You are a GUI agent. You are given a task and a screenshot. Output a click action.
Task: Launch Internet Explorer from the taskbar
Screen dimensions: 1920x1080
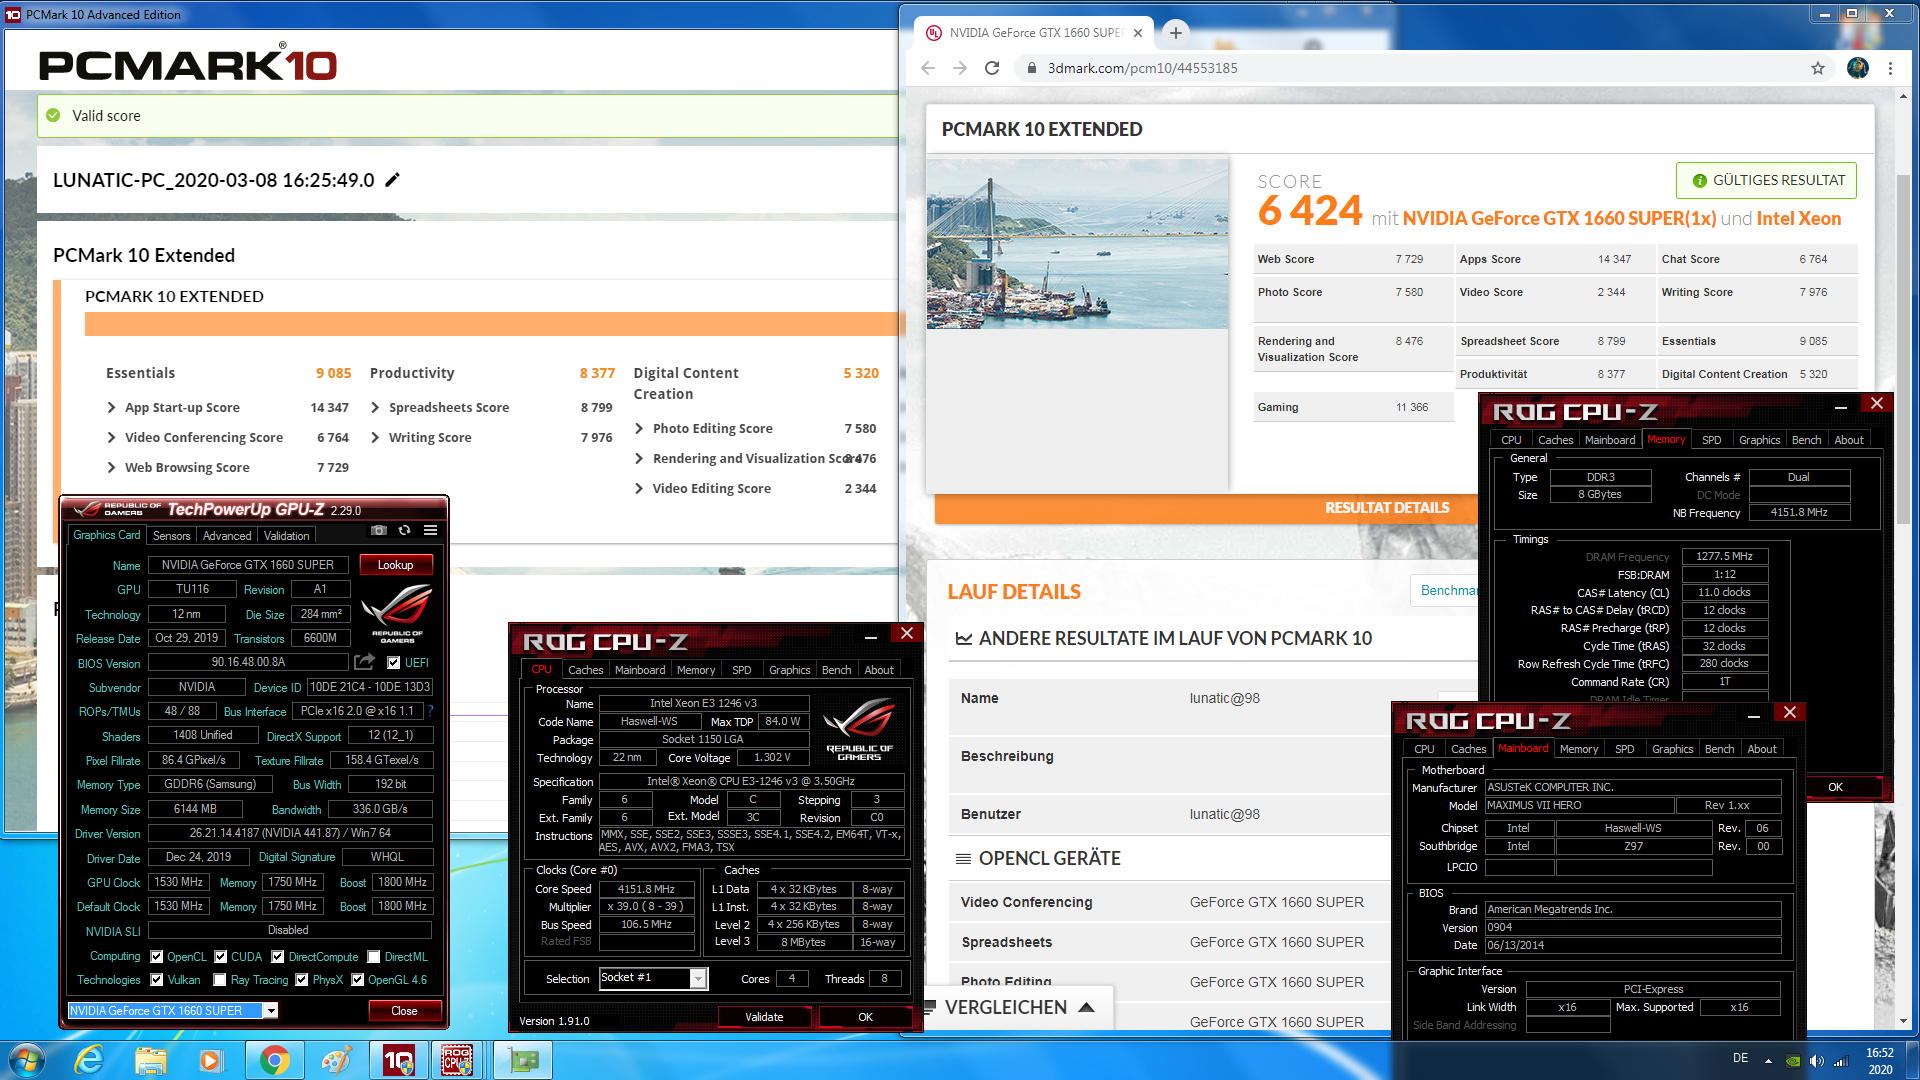[90, 1060]
